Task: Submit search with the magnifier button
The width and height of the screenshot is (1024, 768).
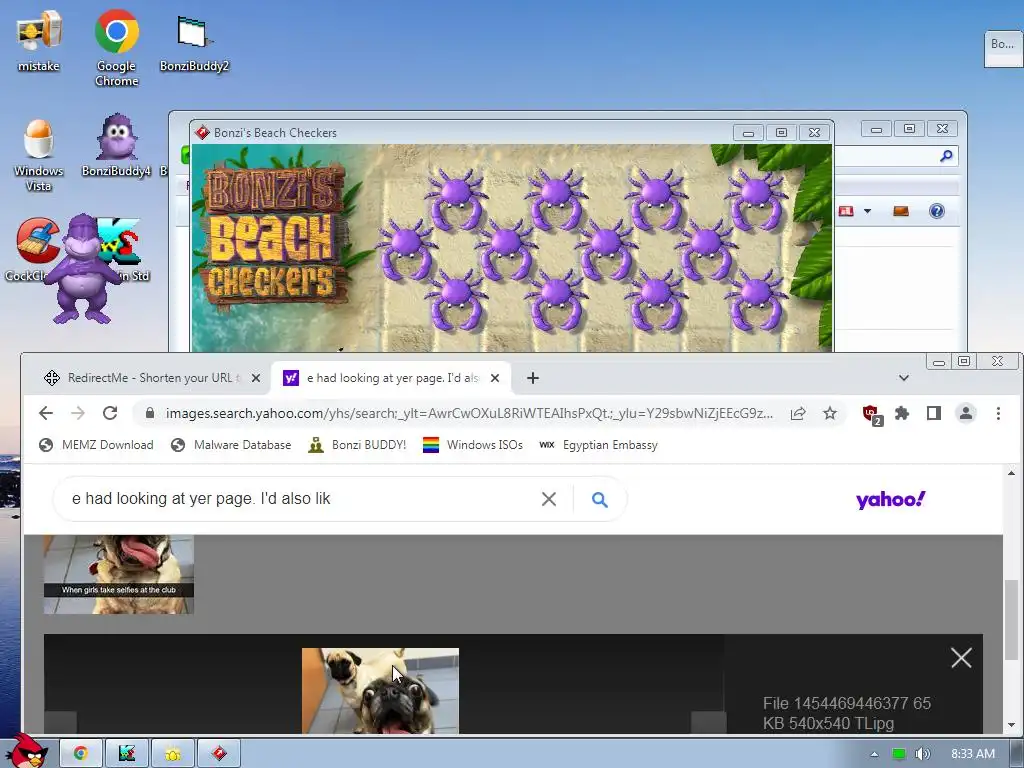Action: pyautogui.click(x=600, y=500)
